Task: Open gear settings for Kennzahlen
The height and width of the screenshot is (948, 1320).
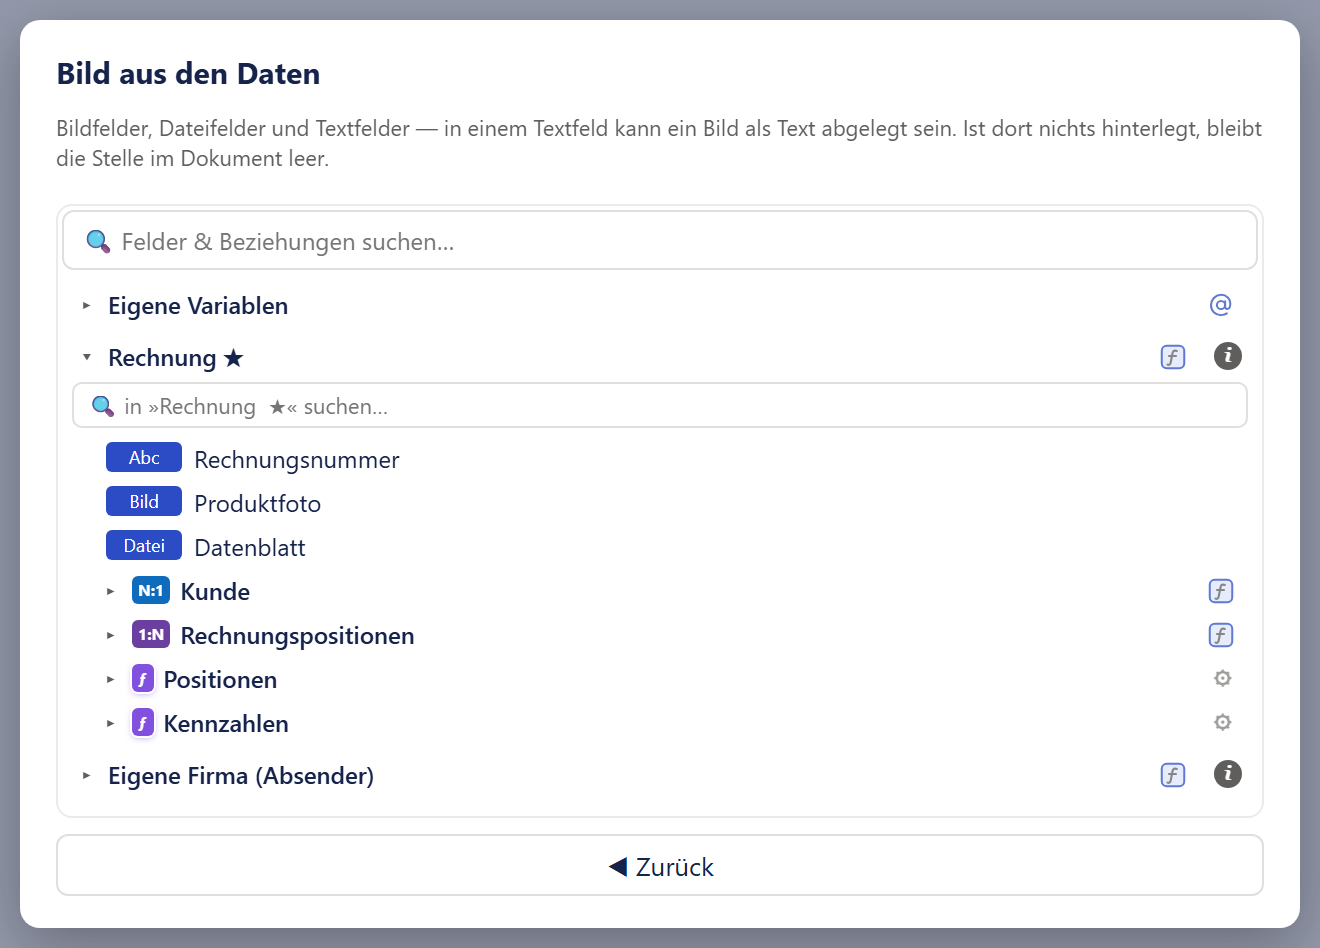Action: point(1222,723)
